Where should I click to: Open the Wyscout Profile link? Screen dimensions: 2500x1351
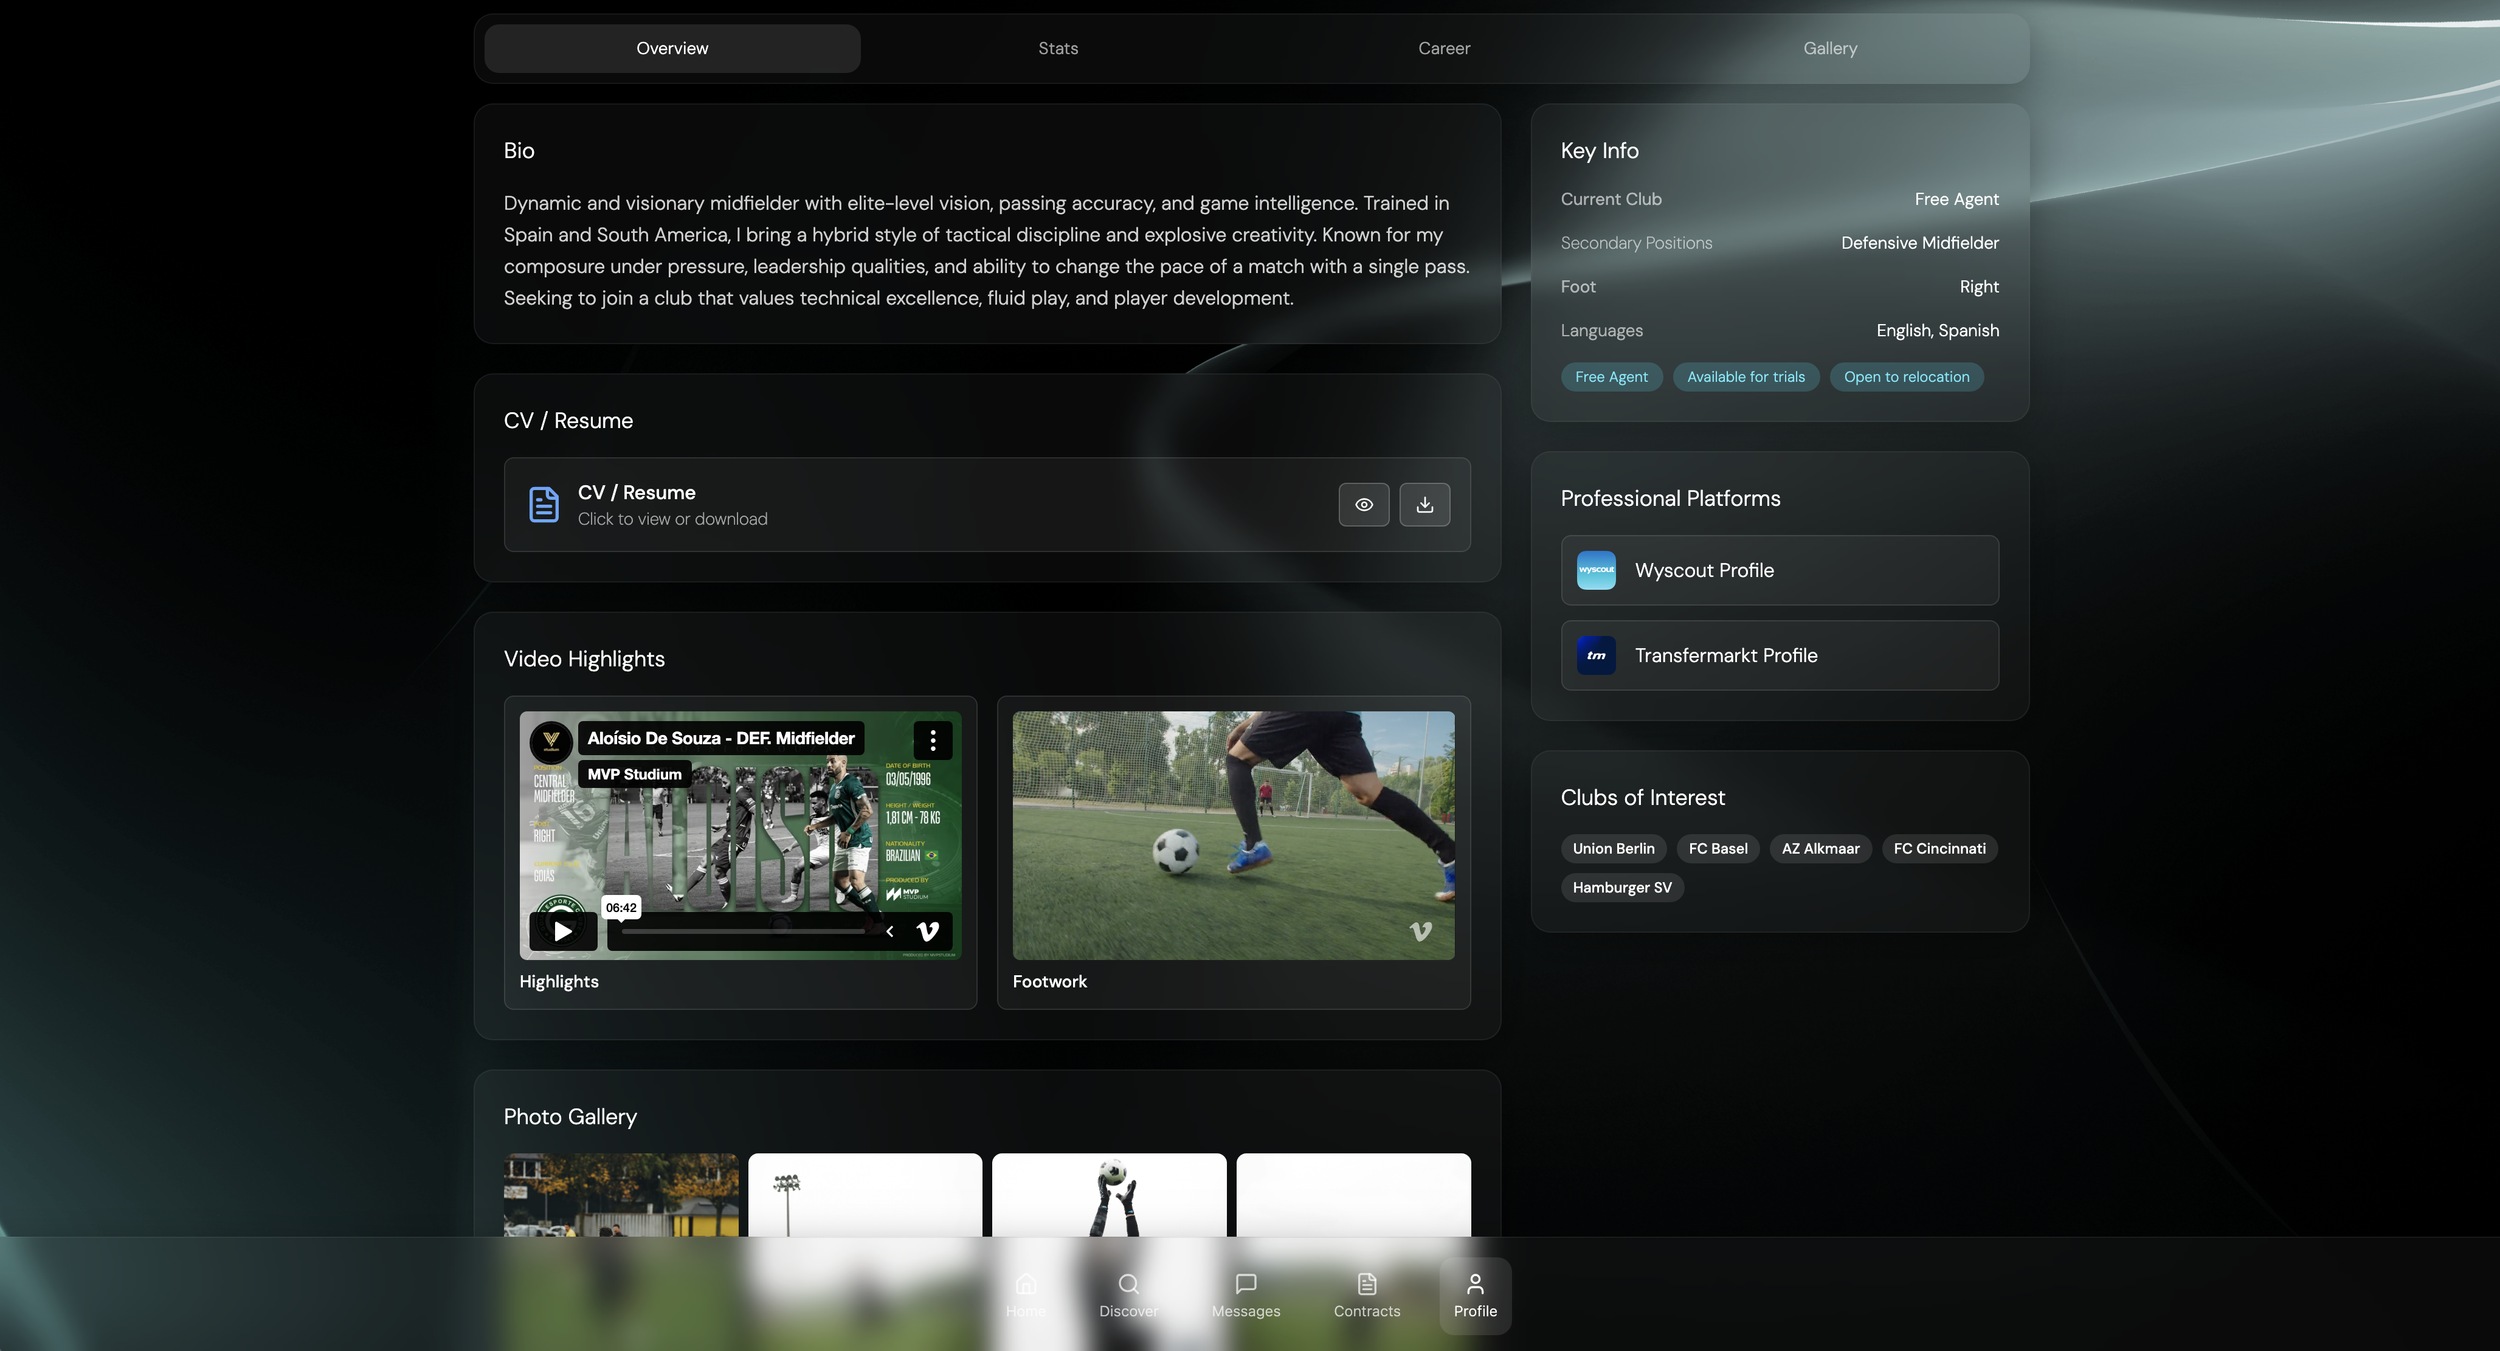tap(1779, 570)
